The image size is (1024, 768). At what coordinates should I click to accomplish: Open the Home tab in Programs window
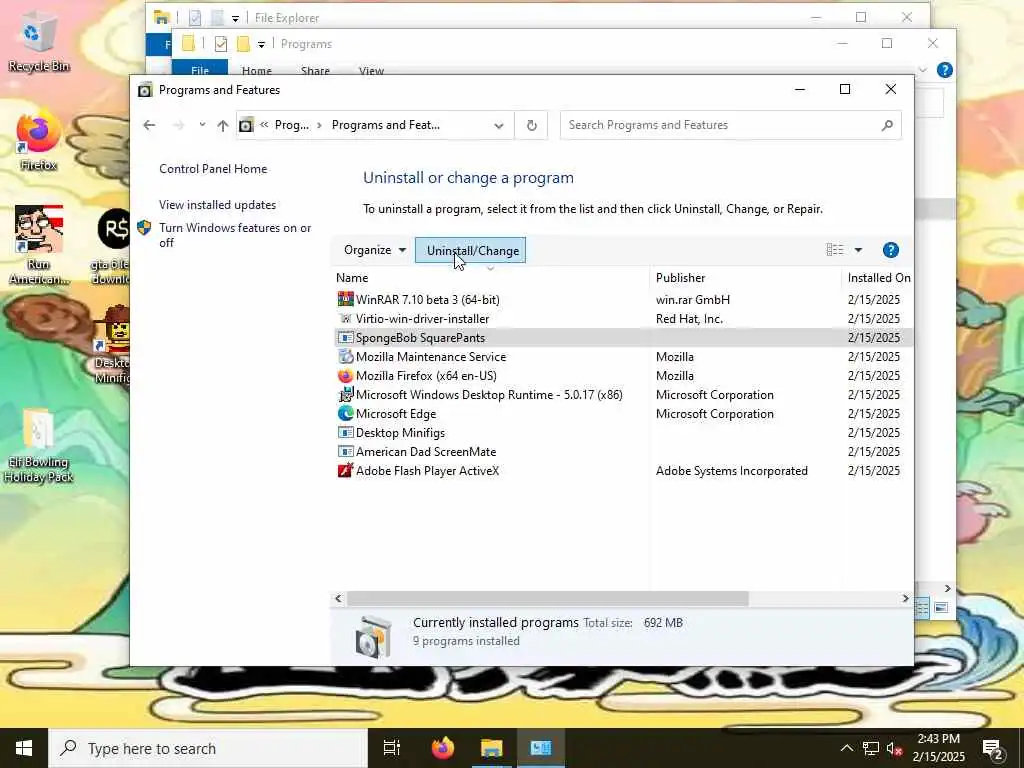257,69
